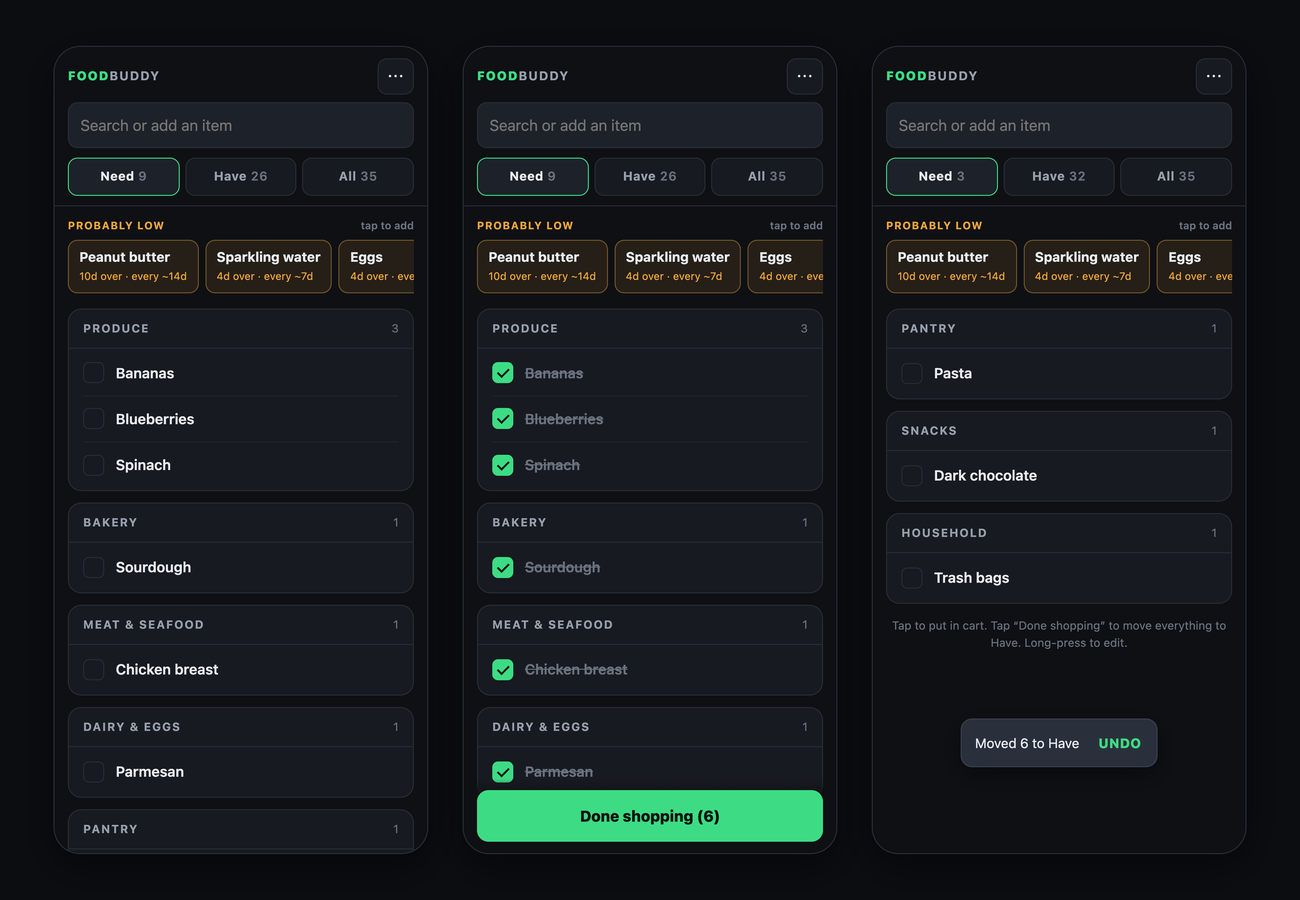Switch to the Have 26 tab in the left phone
Viewport: 1300px width, 900px height.
241,176
